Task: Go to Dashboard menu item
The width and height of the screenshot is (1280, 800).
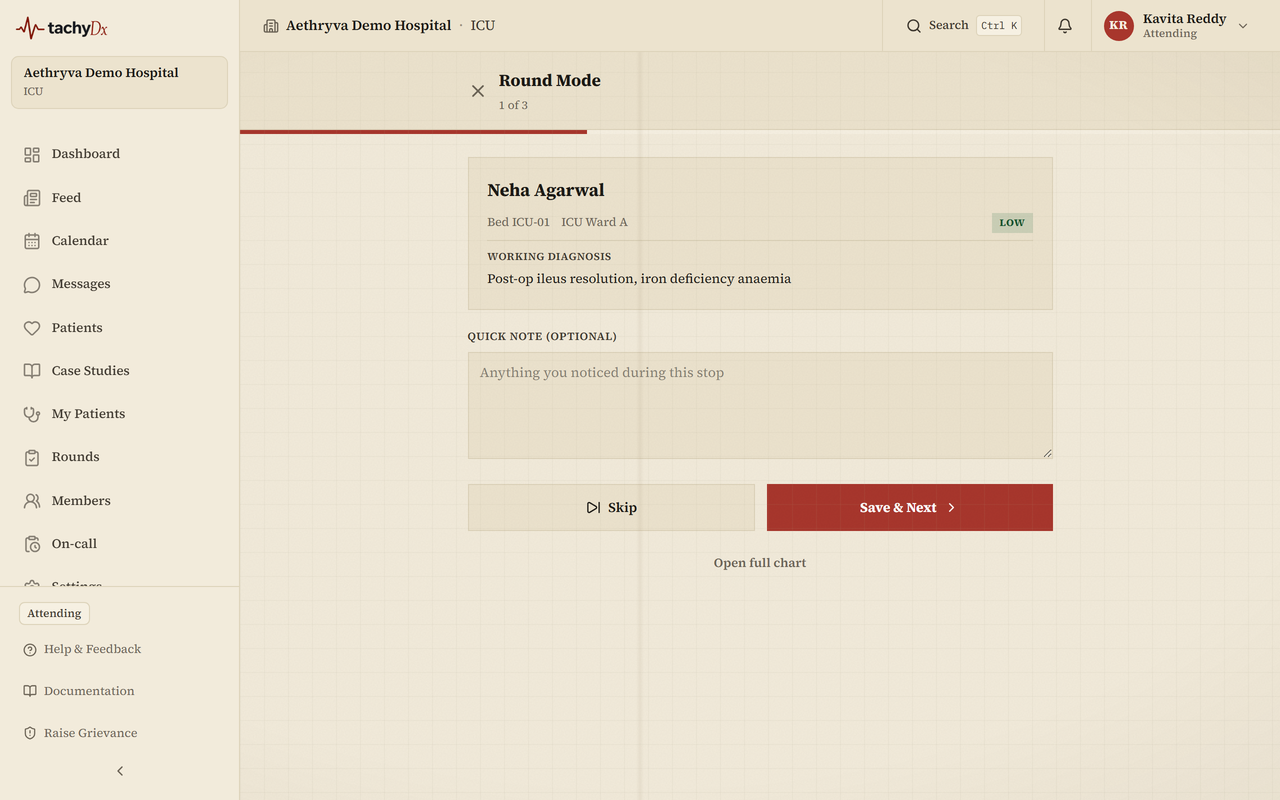Action: tap(119, 154)
